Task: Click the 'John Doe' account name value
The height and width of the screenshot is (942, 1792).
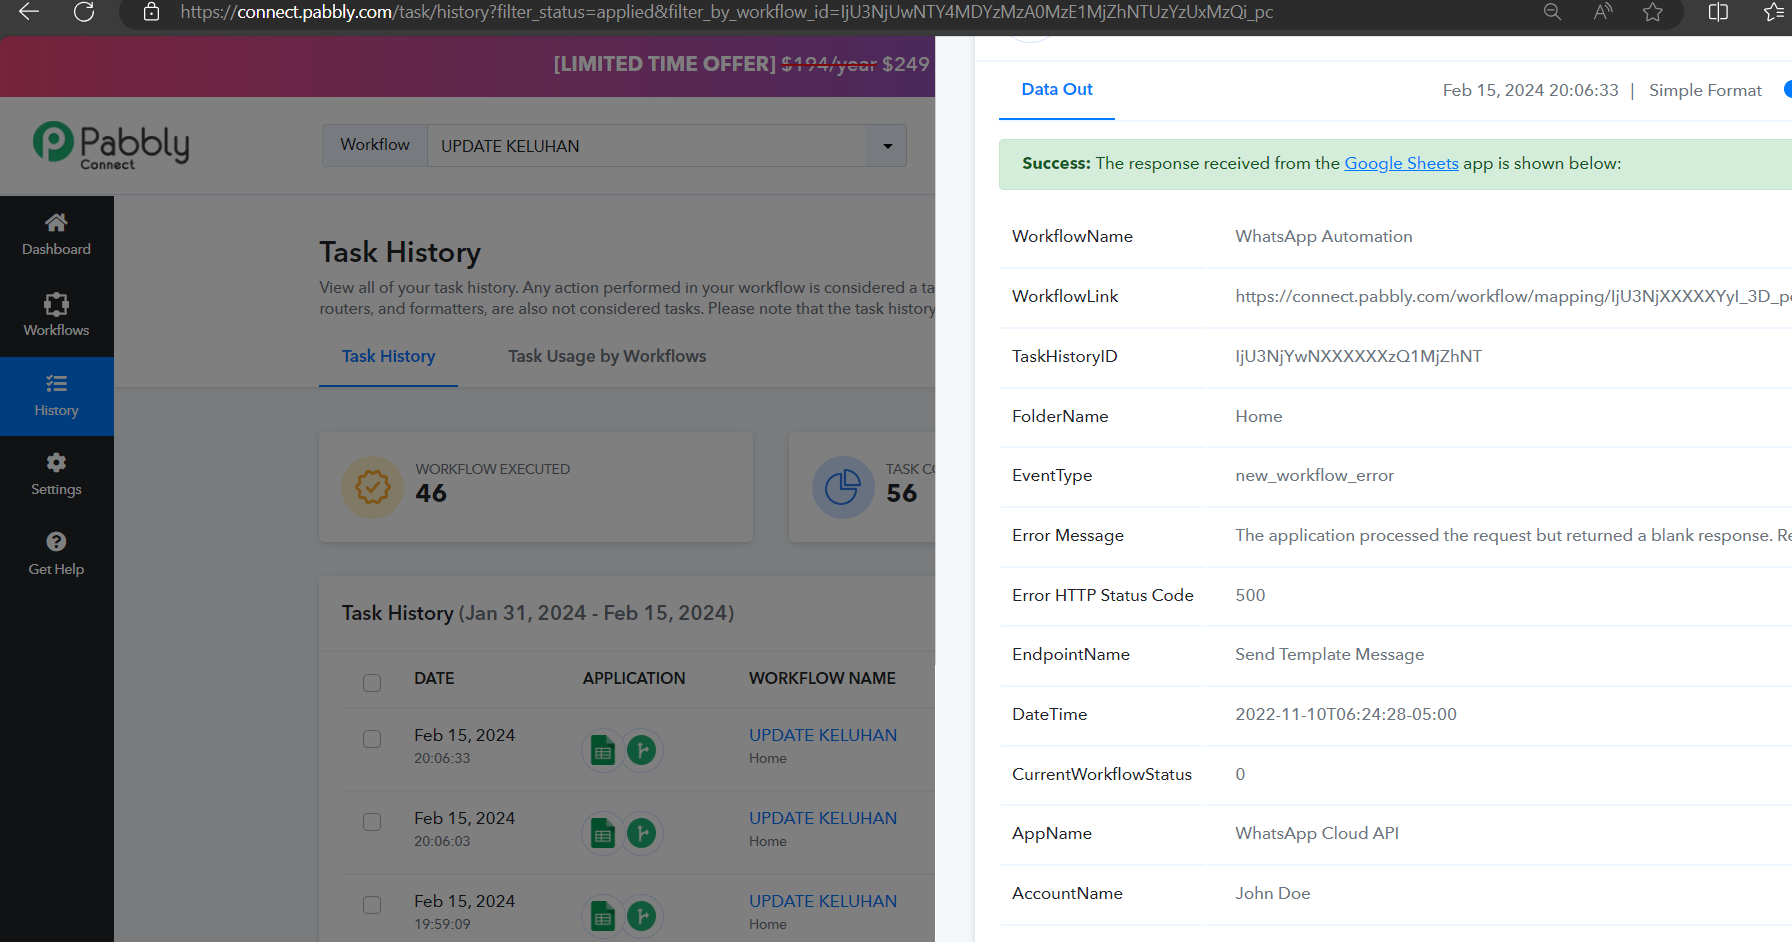Action: (1272, 893)
